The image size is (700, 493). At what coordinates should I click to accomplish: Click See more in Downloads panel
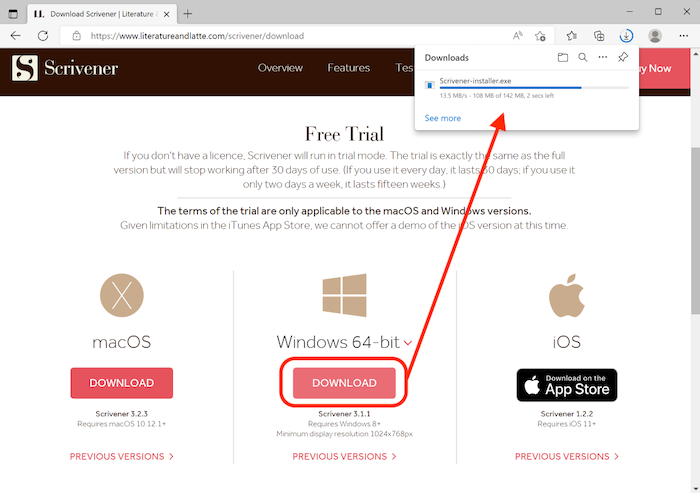pos(442,118)
